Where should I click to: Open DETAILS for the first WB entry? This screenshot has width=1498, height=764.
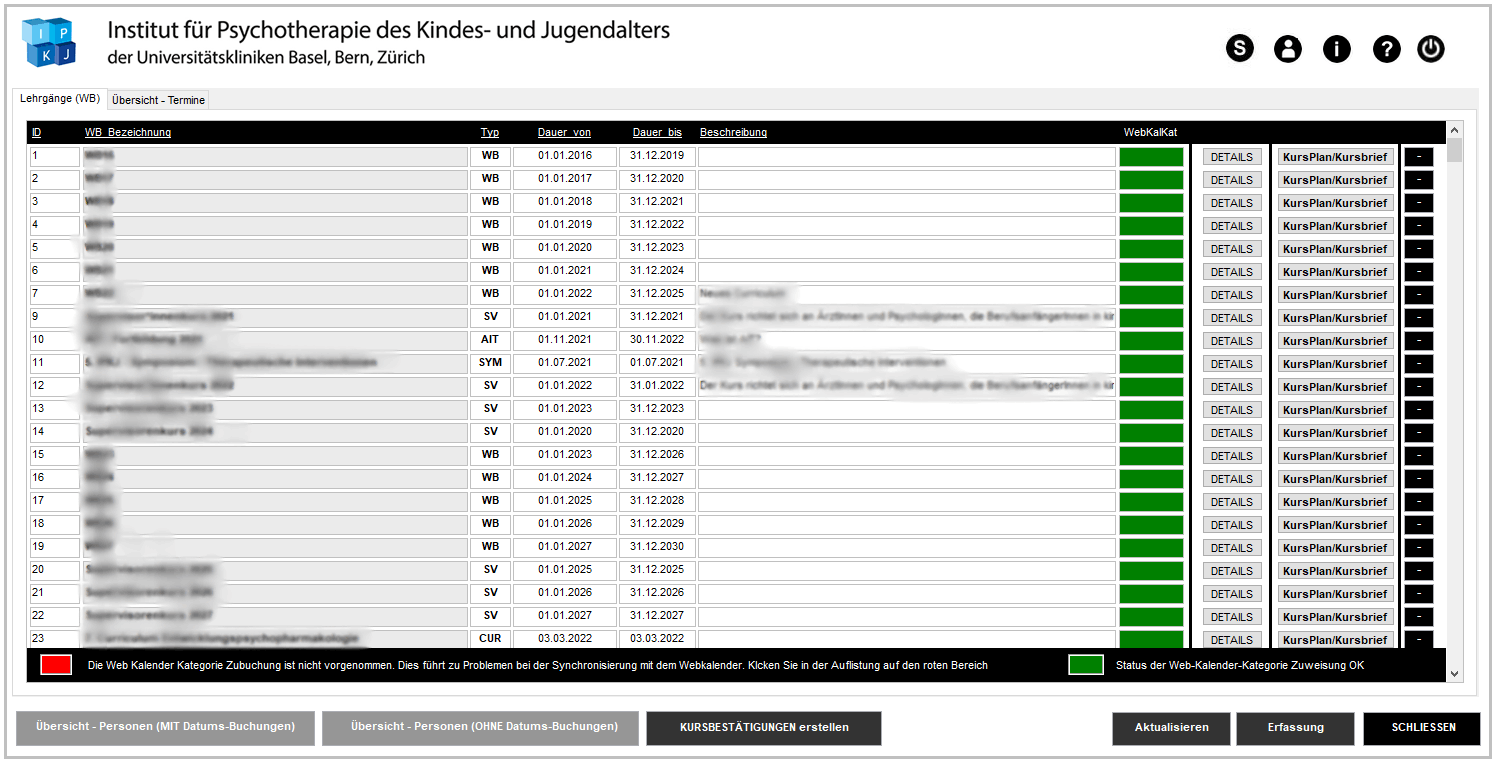[x=1232, y=156]
